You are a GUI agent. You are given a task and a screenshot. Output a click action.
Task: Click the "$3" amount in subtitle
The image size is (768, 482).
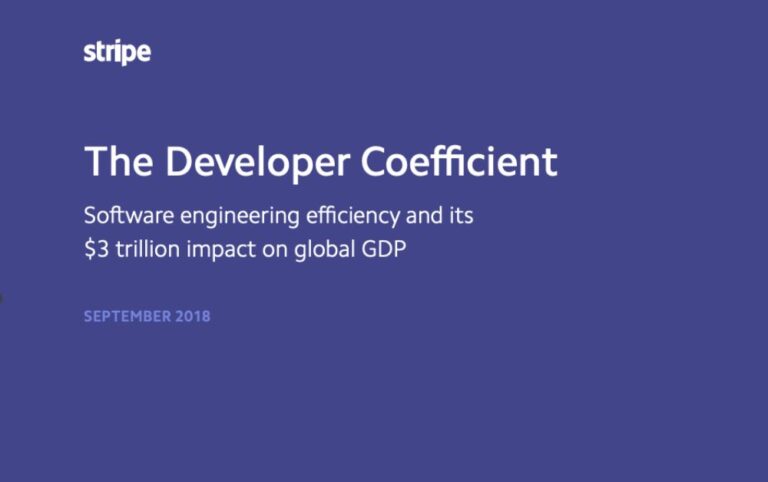click(95, 250)
